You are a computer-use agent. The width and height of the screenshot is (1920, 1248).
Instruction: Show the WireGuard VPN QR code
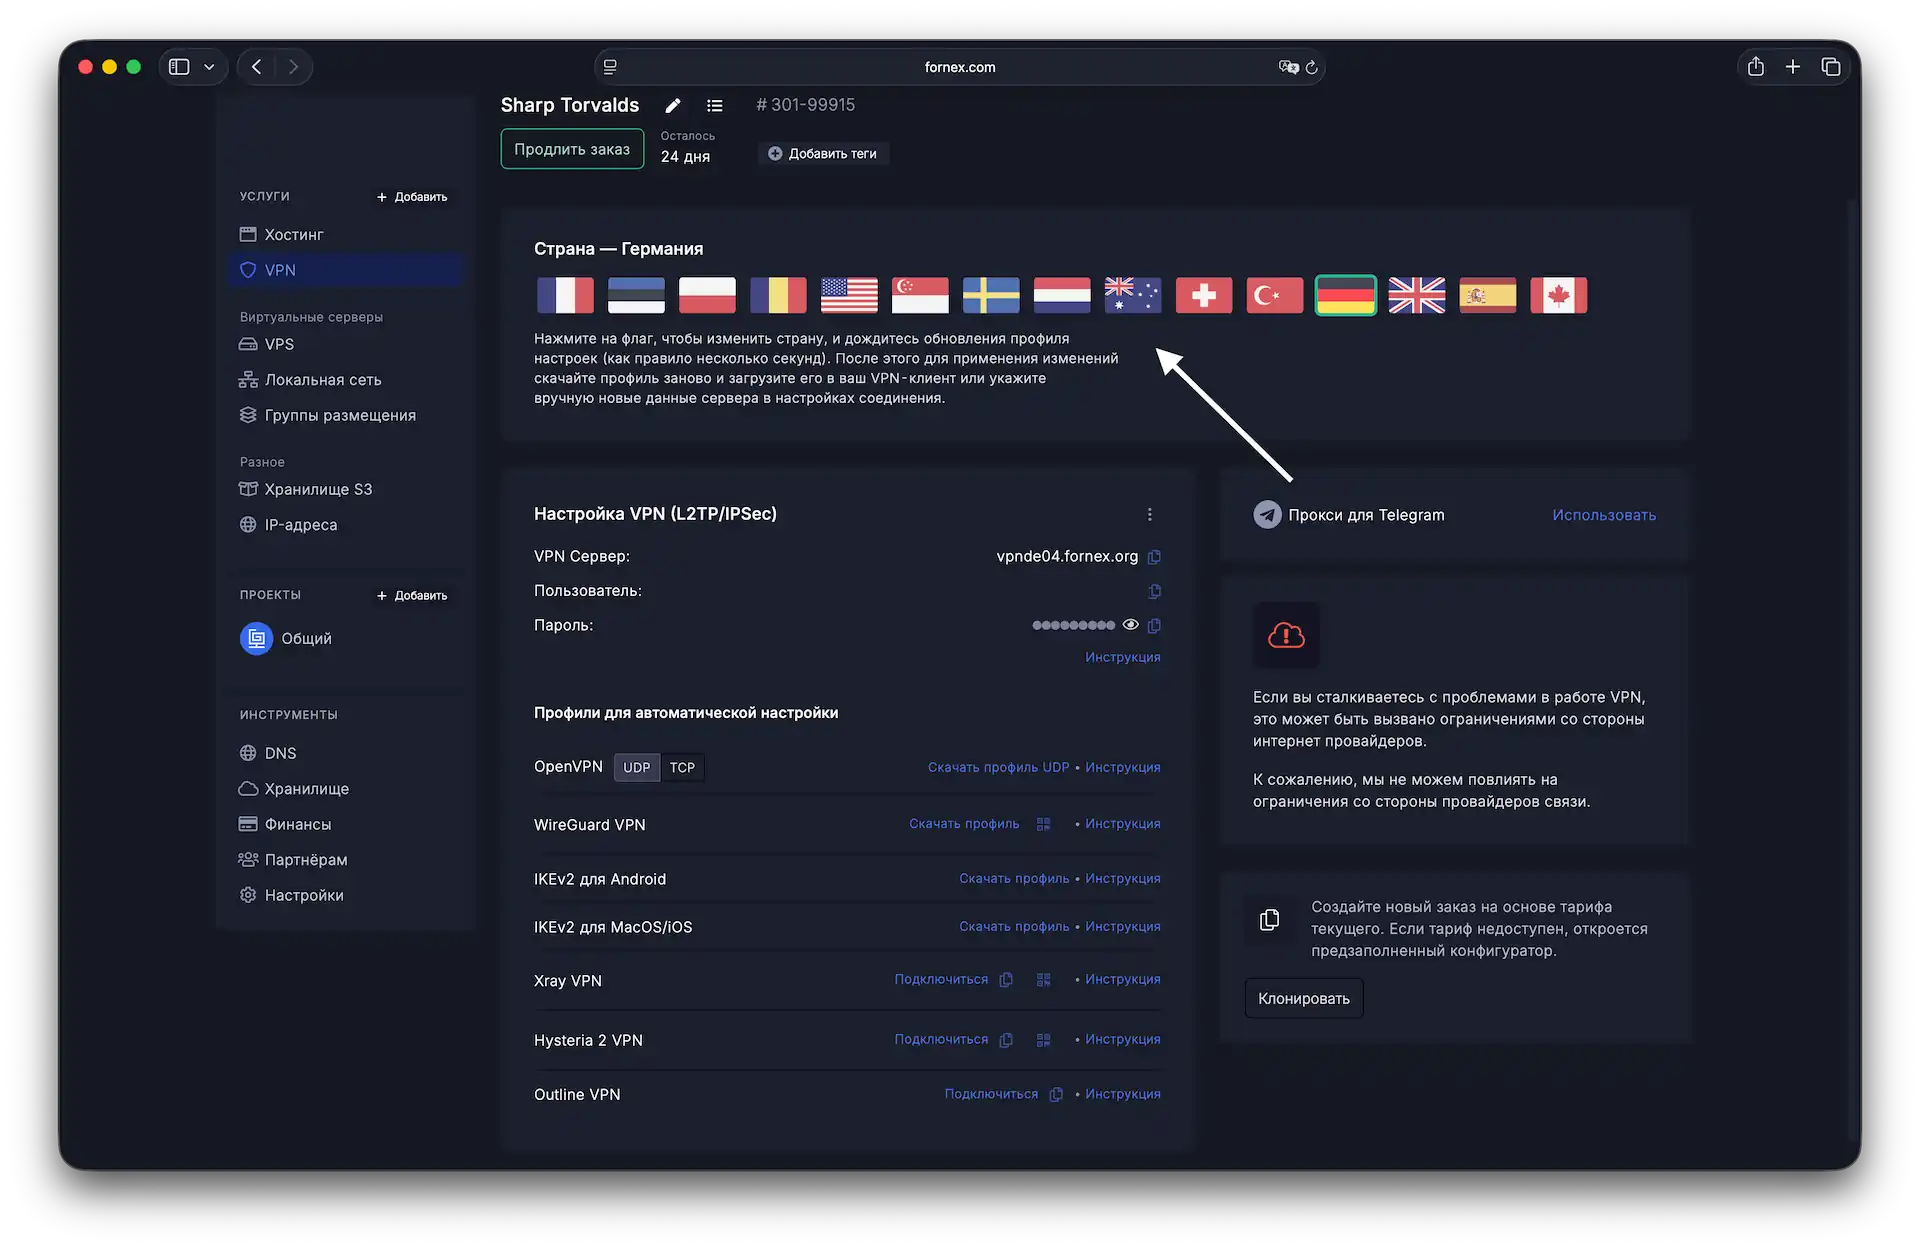tap(1043, 824)
